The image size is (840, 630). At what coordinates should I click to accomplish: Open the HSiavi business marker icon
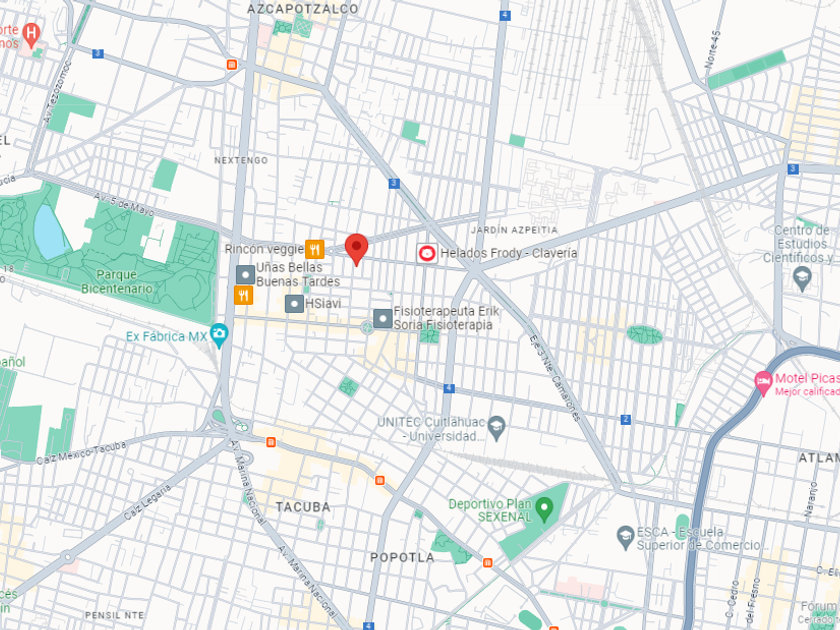pyautogui.click(x=294, y=304)
